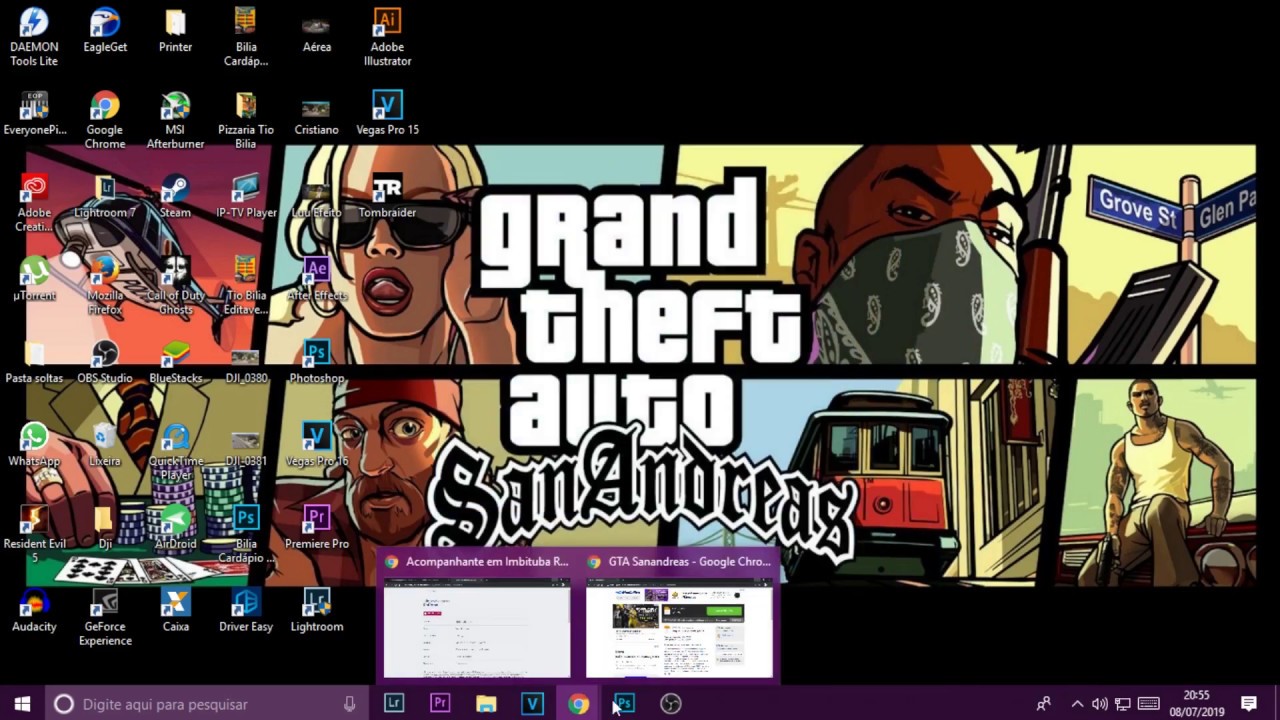
Task: Select the Tombraider desktop icon
Action: [387, 195]
